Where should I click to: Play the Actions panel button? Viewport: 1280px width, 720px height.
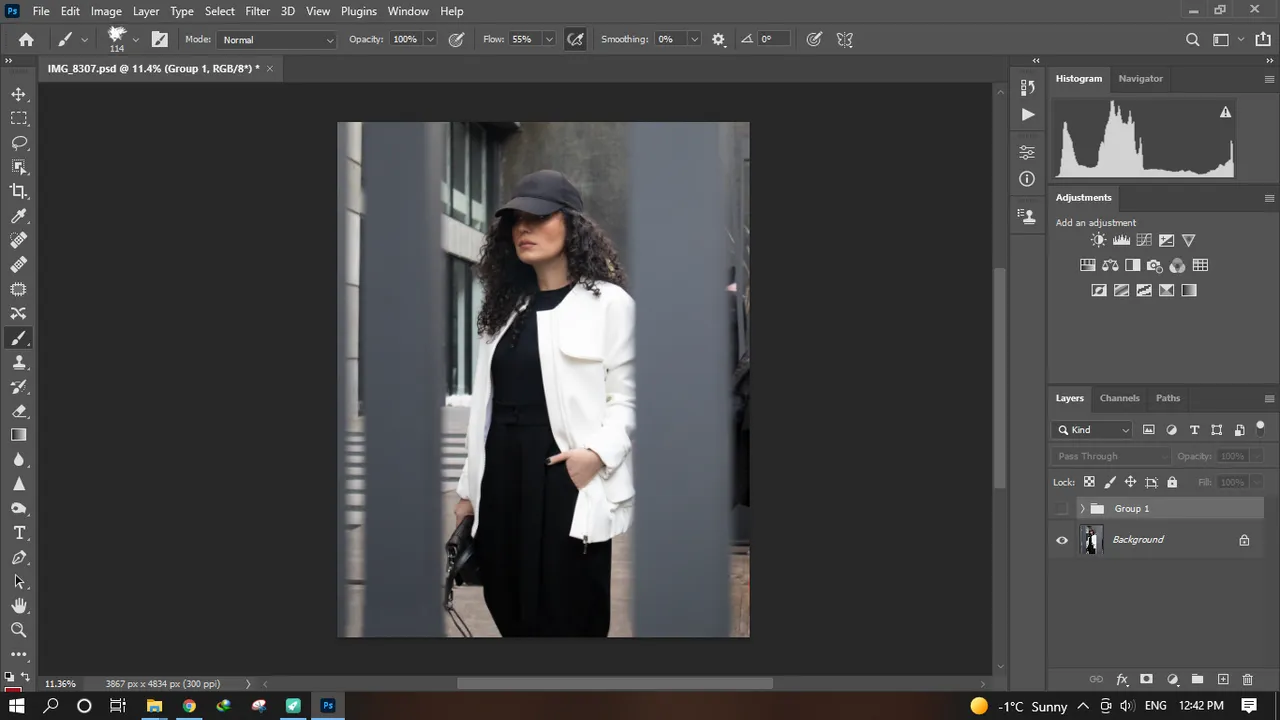[1027, 115]
